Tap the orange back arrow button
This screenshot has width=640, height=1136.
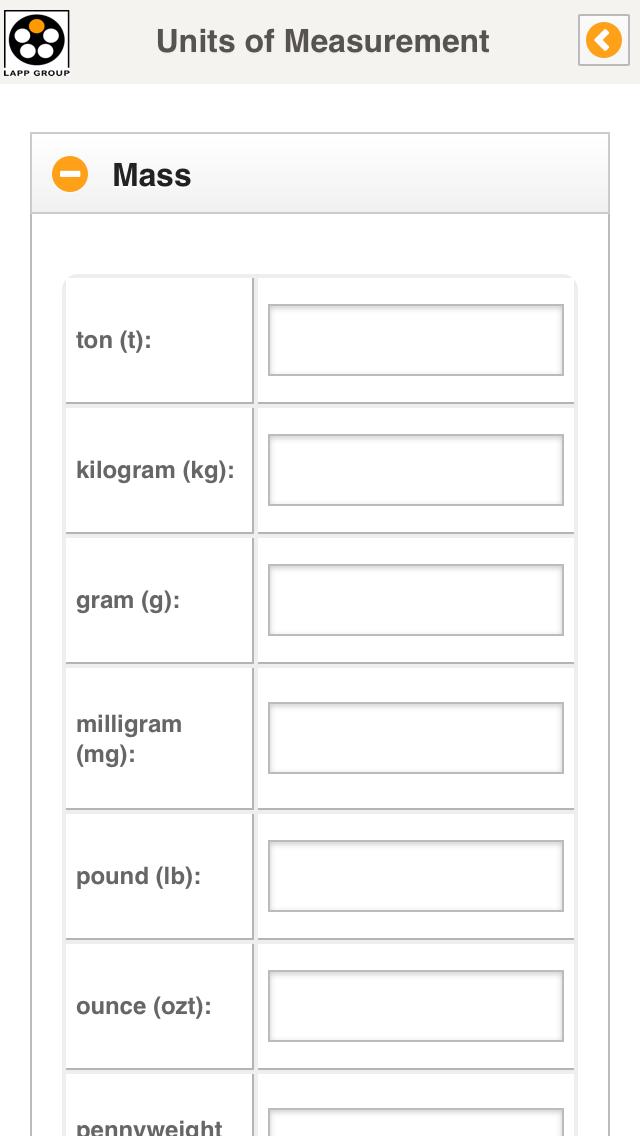point(603,41)
